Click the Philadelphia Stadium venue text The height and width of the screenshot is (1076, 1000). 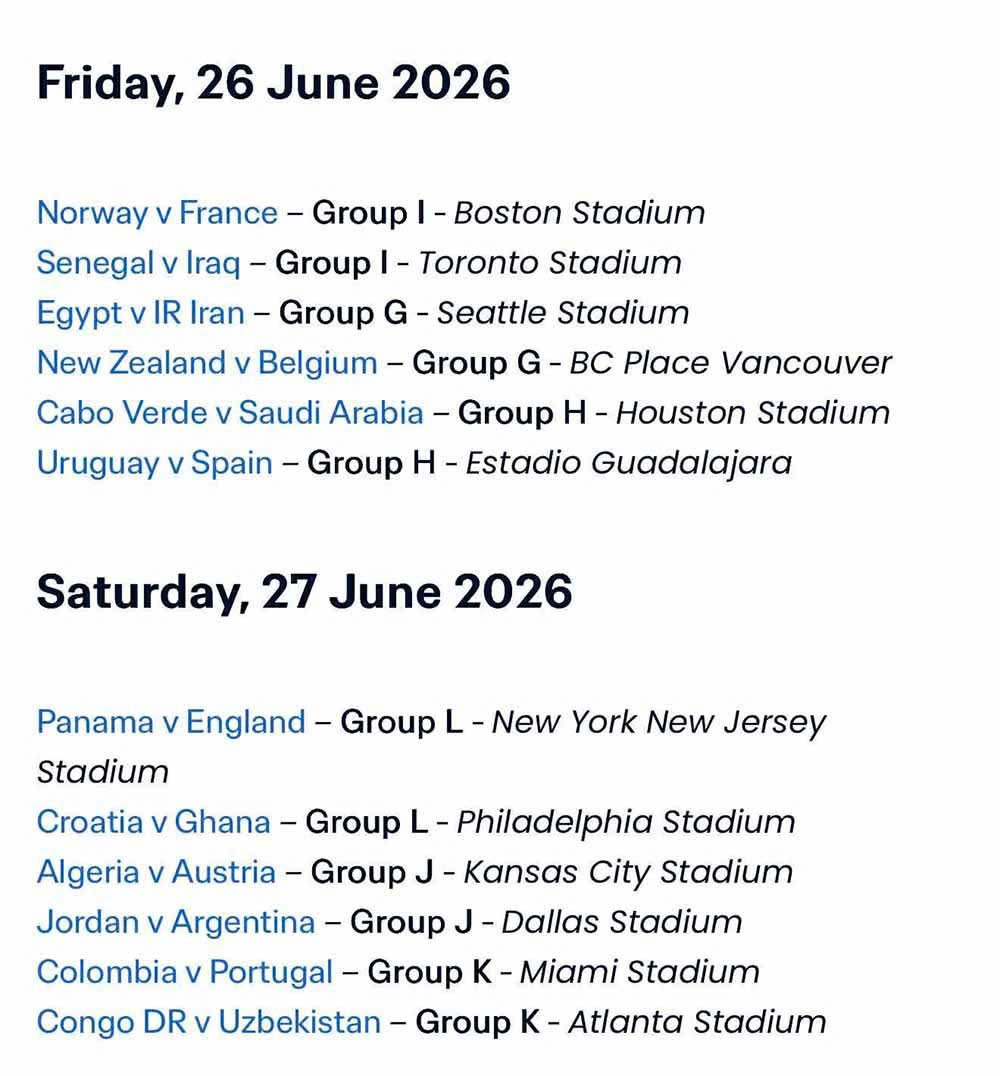click(x=626, y=822)
